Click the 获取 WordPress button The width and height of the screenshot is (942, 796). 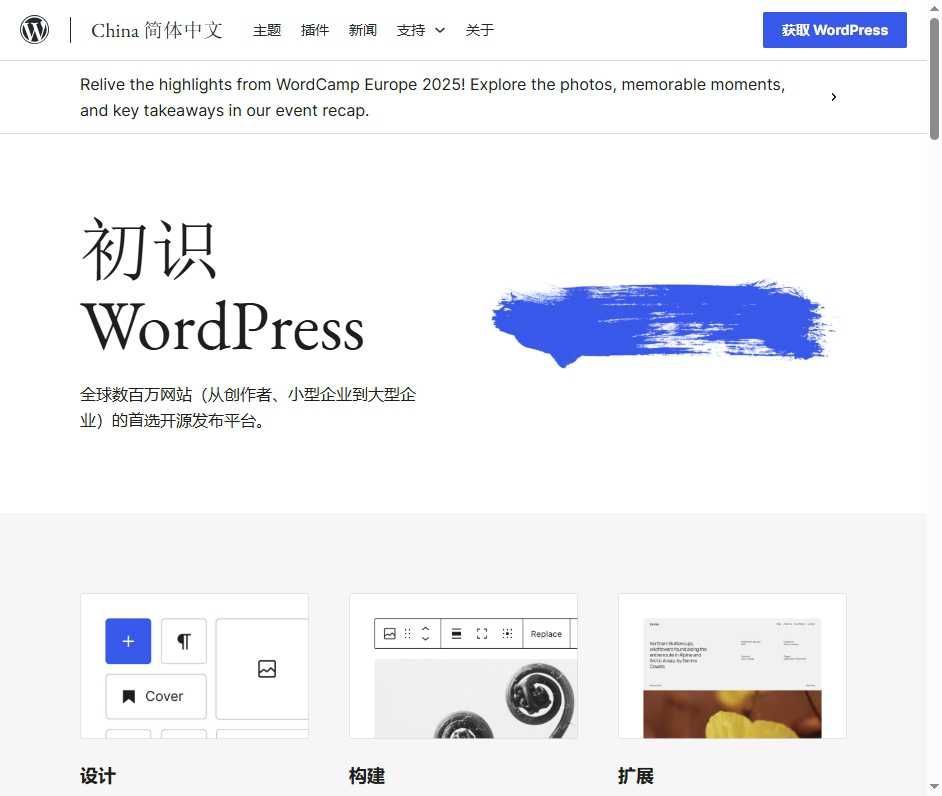point(834,29)
